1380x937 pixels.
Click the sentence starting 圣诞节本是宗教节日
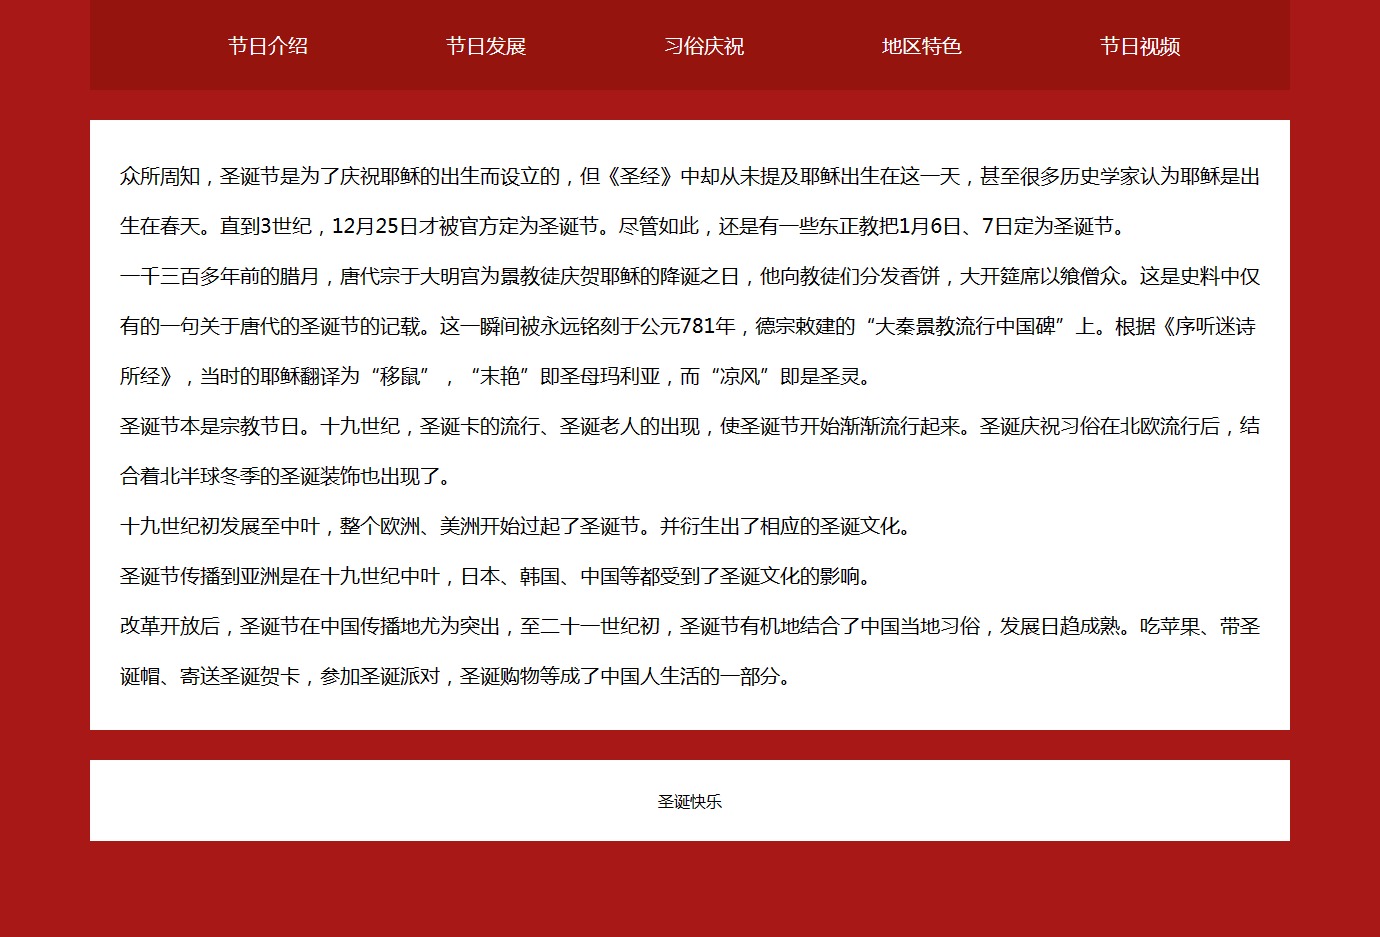[210, 427]
